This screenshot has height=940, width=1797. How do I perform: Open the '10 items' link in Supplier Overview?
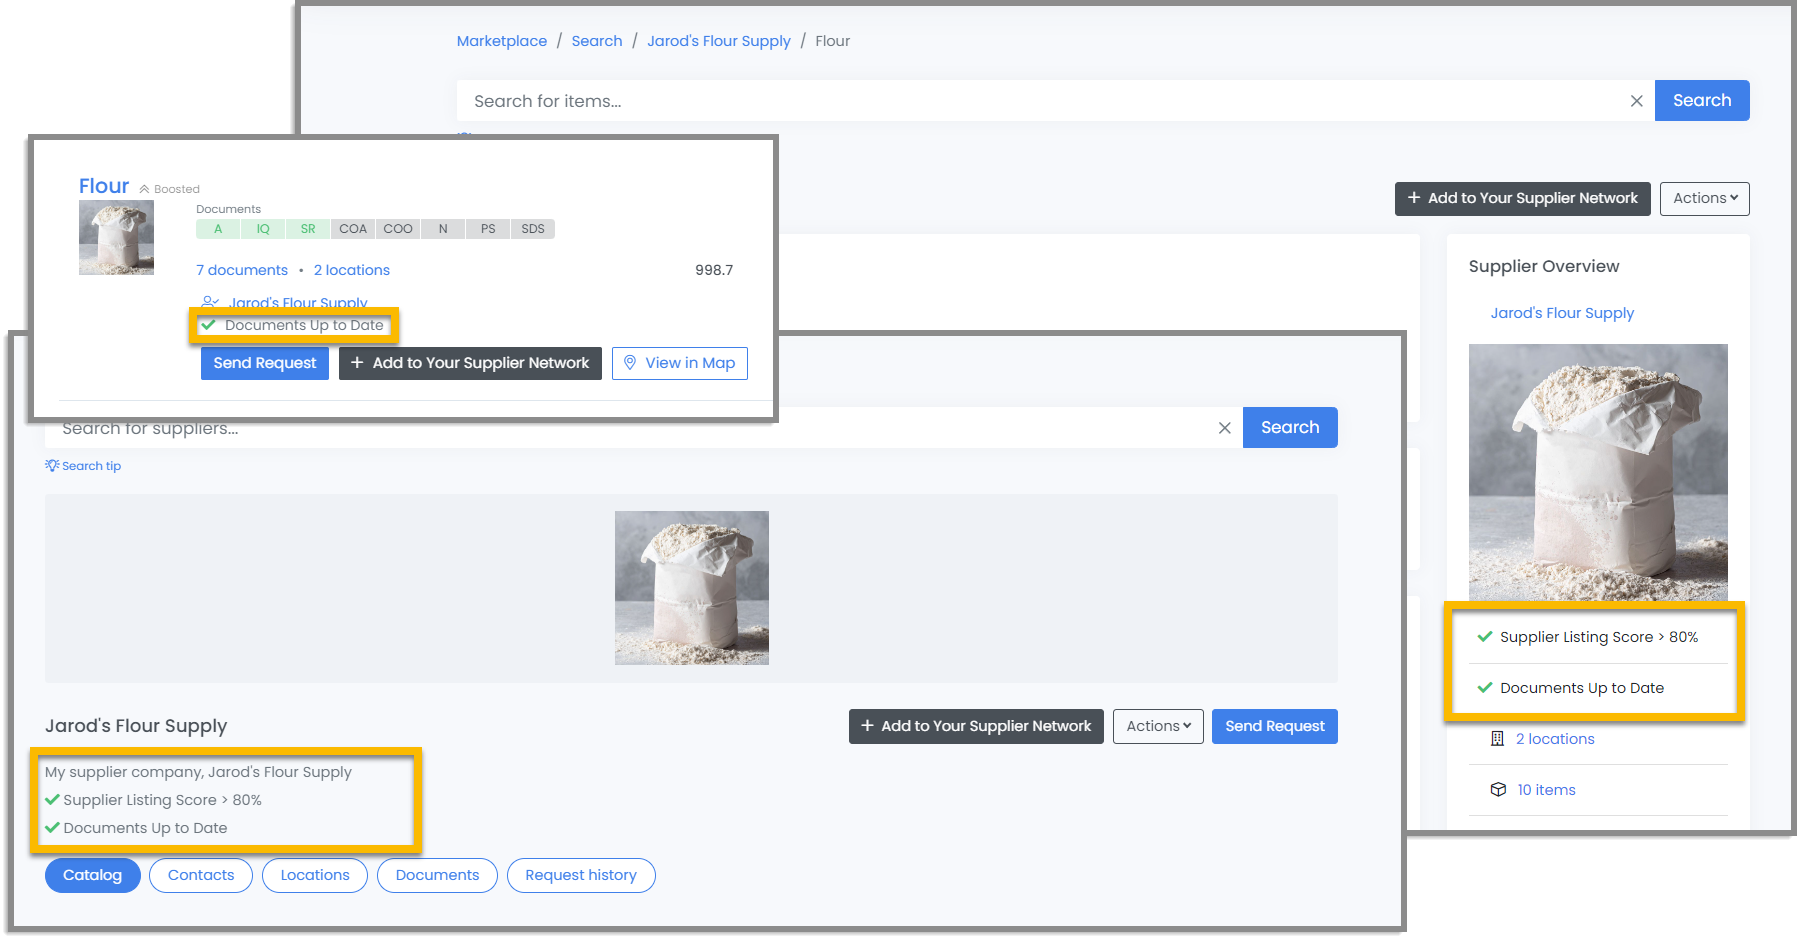click(1546, 790)
